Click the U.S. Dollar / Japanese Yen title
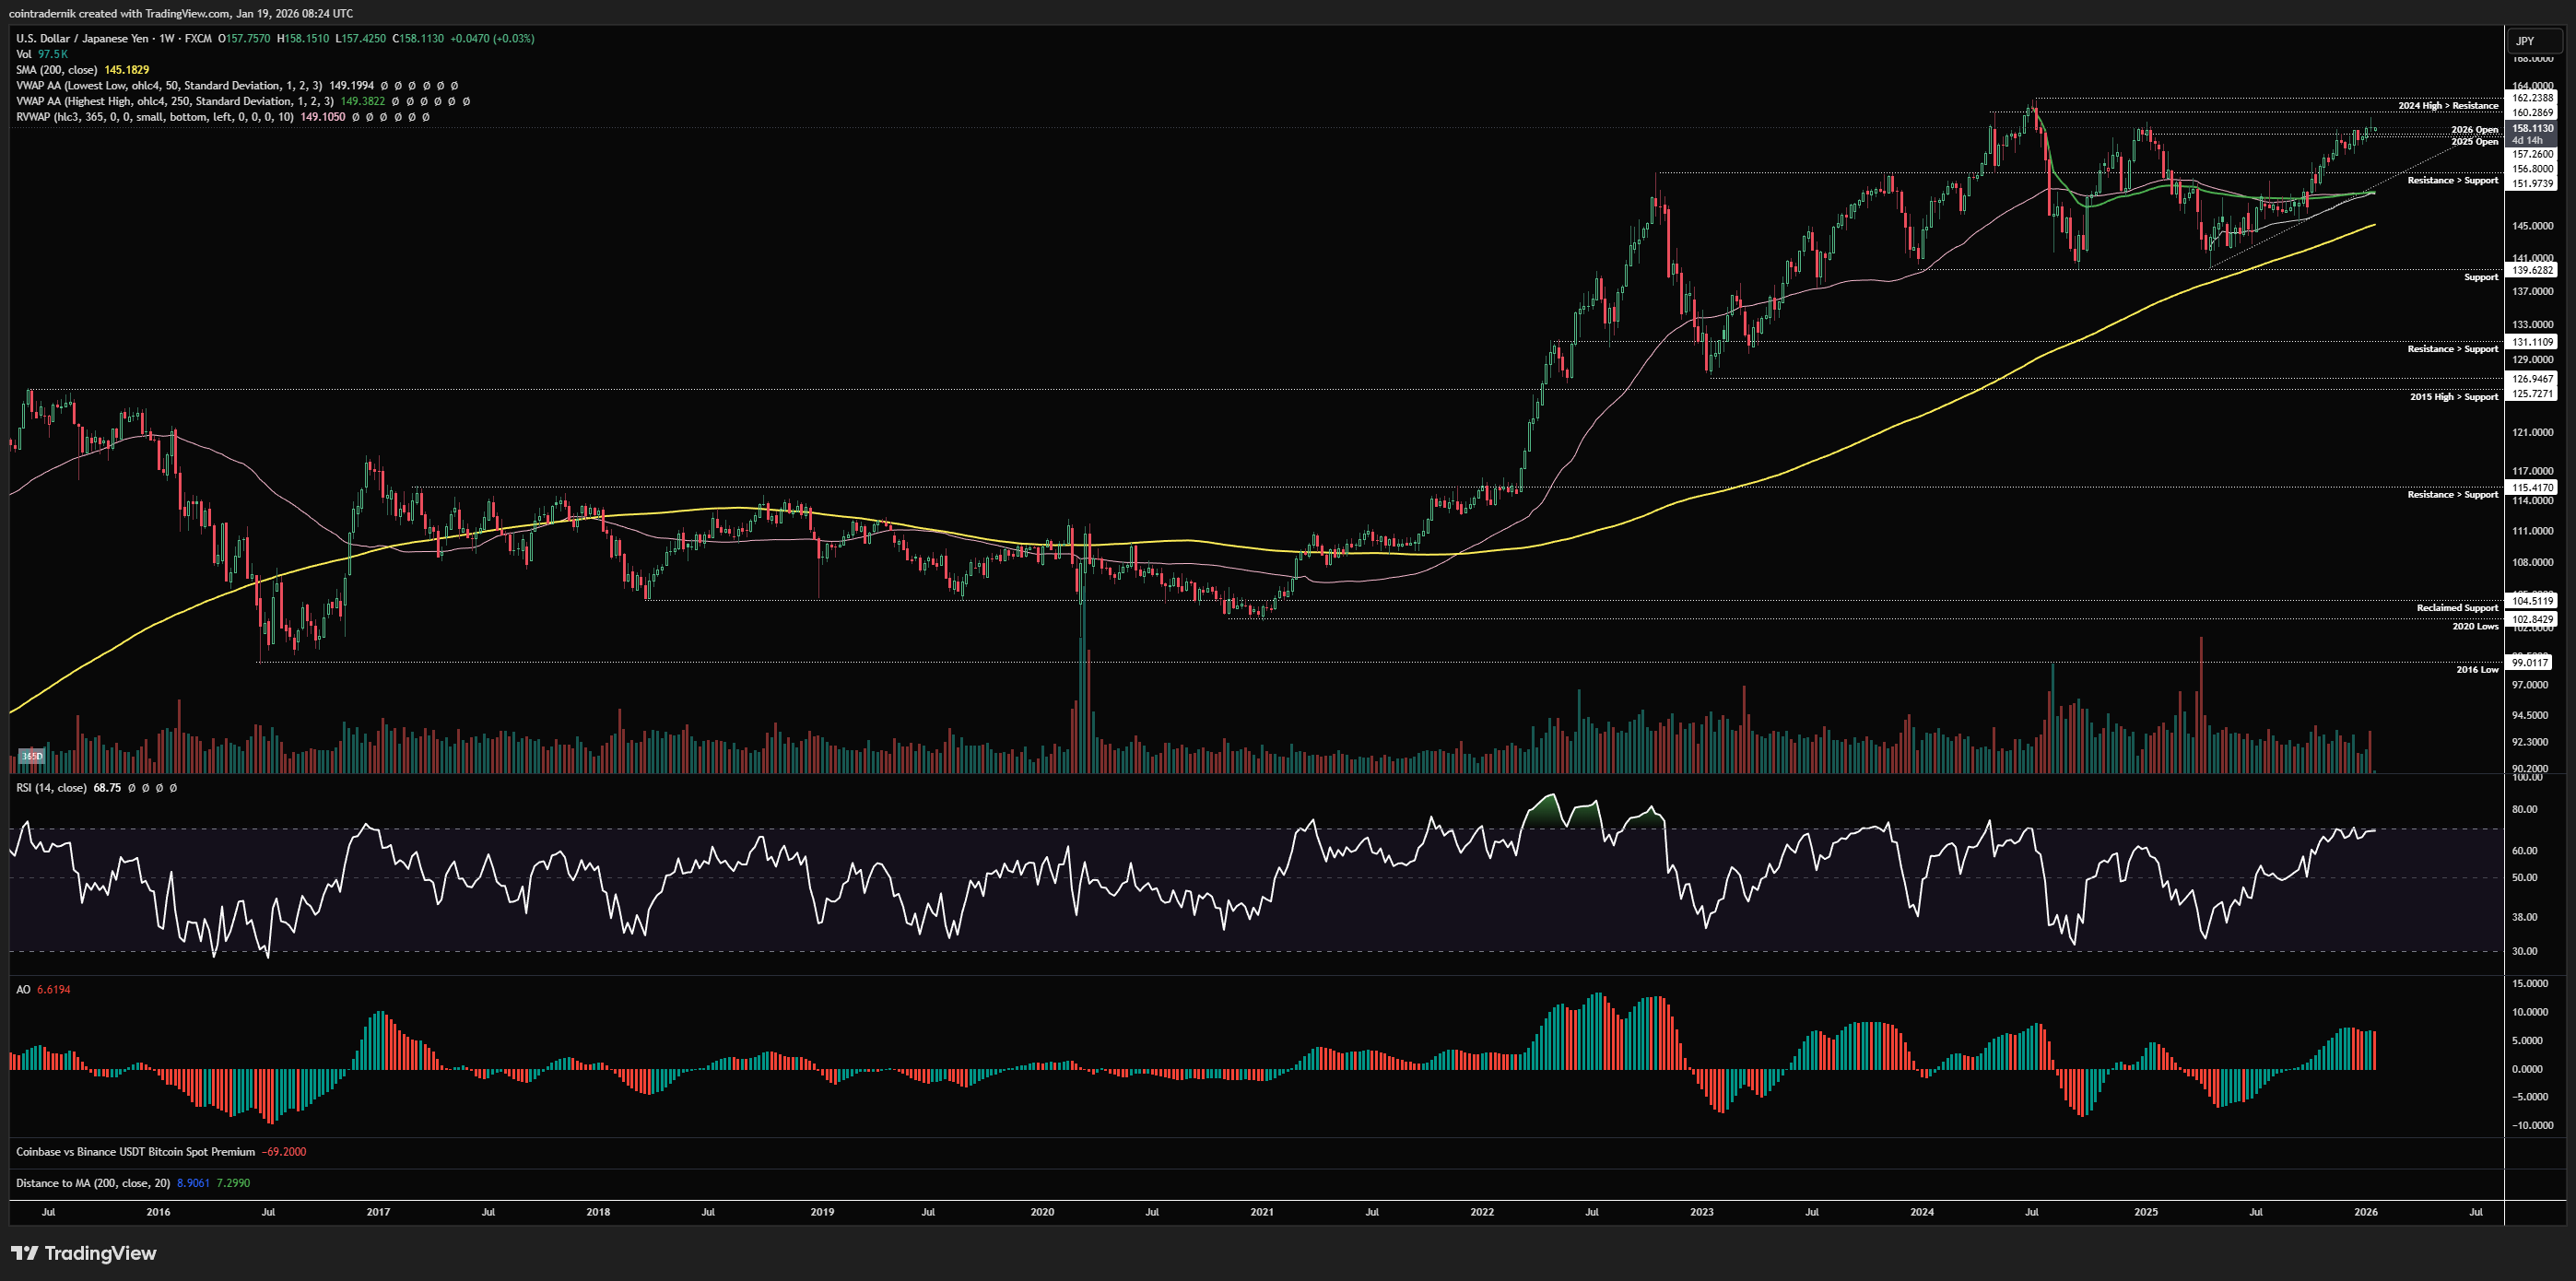 click(82, 38)
